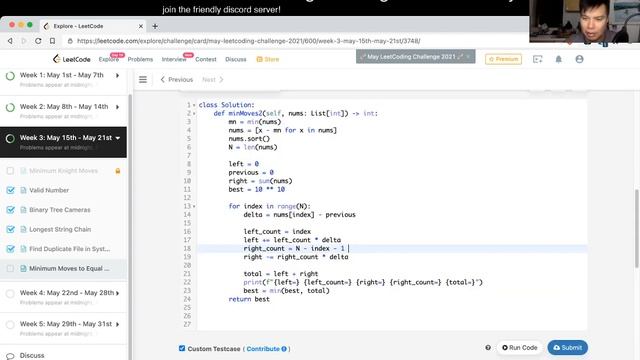640x360 pixels.
Task: Click the site security icon in address bar
Action: 70,41
